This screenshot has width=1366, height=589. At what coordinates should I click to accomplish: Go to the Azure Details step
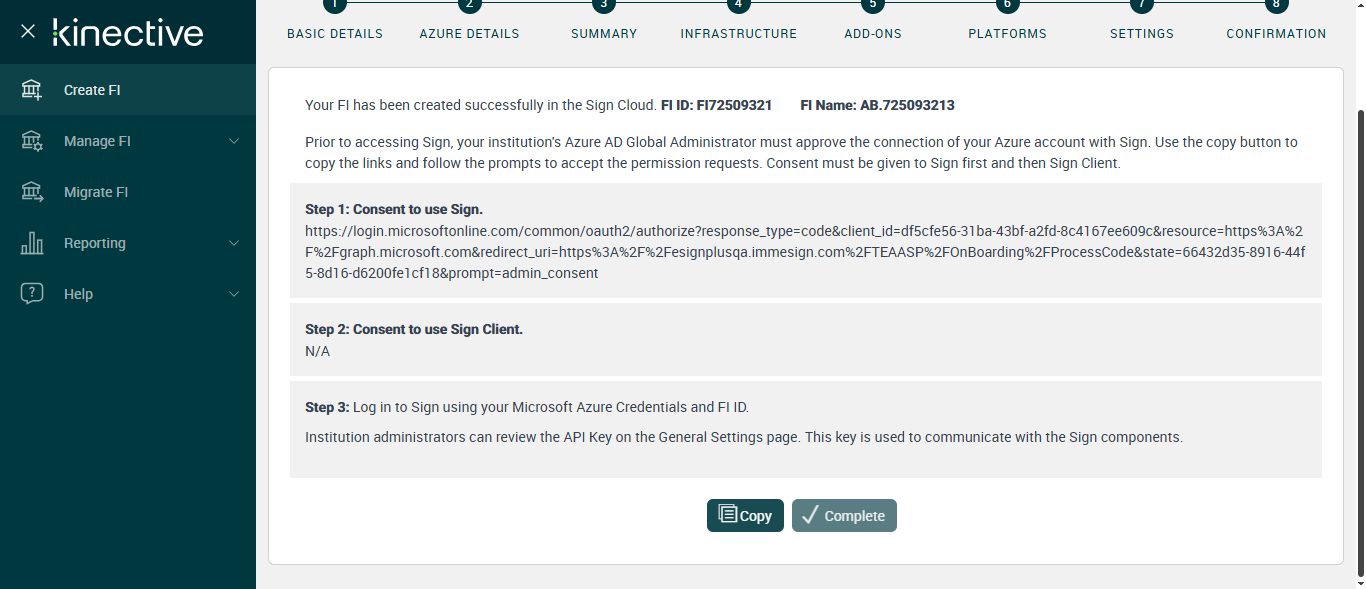point(469,34)
